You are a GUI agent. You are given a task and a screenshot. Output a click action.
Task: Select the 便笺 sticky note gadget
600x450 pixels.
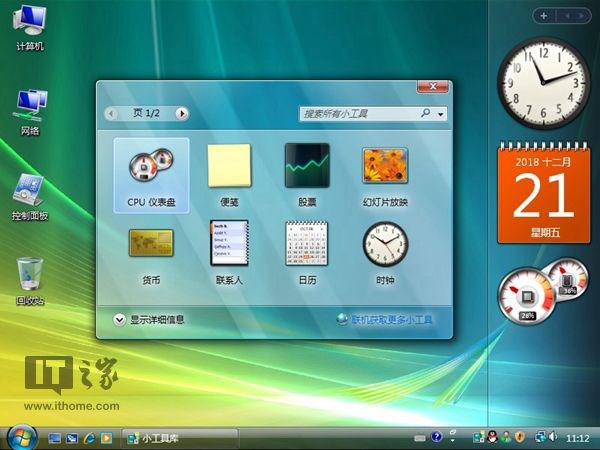[x=229, y=175]
